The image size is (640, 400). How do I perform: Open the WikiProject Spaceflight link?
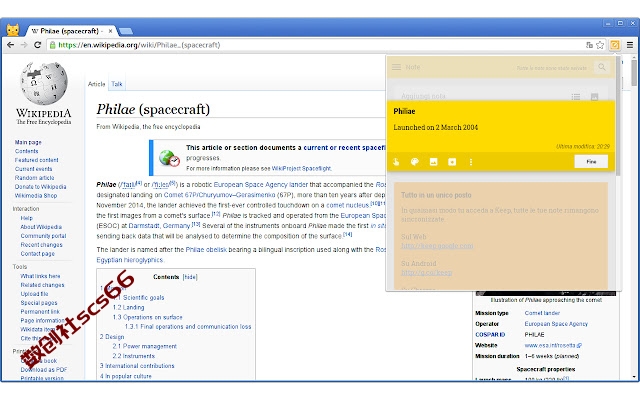pos(301,168)
